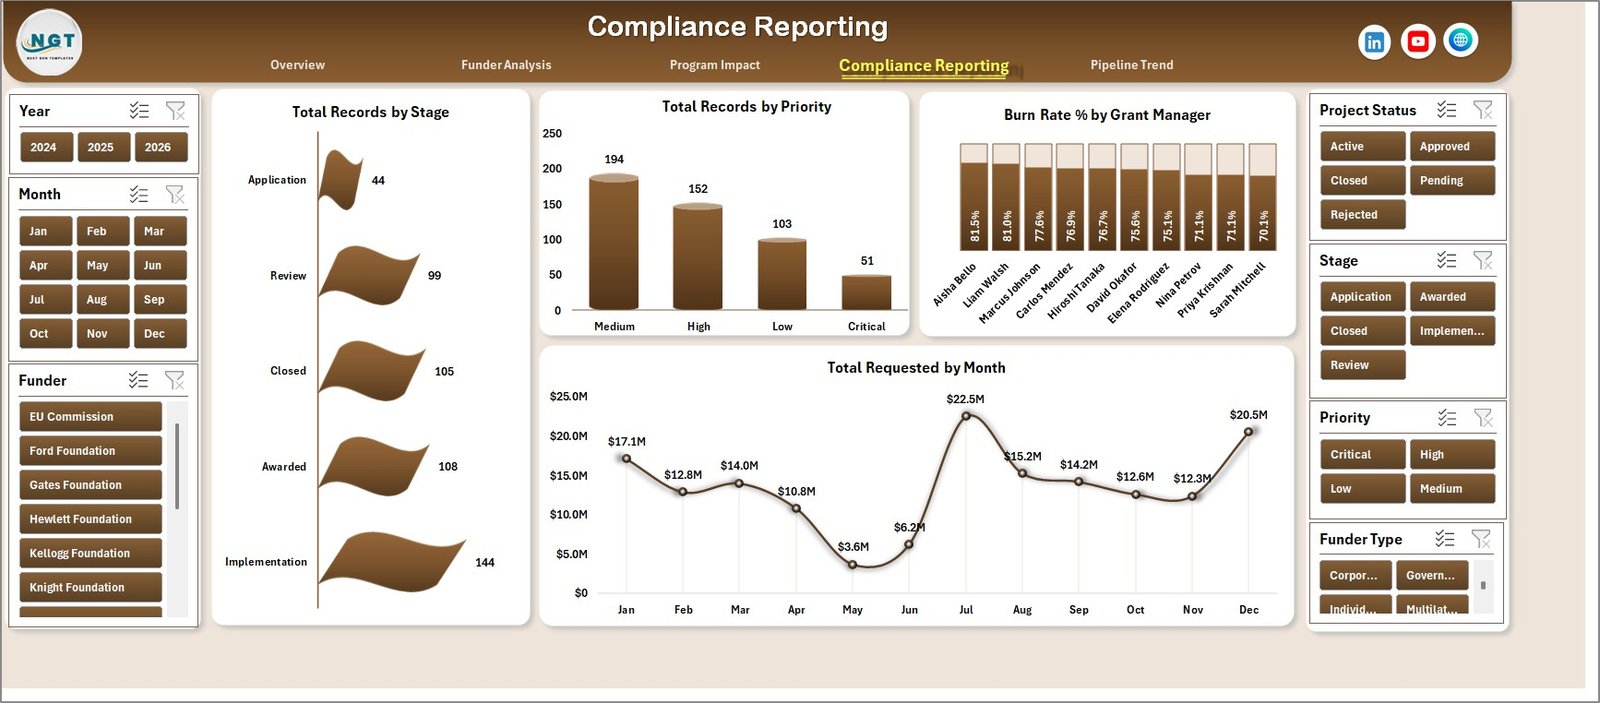
Task: Filter Priority by Critical
Action: (1362, 454)
